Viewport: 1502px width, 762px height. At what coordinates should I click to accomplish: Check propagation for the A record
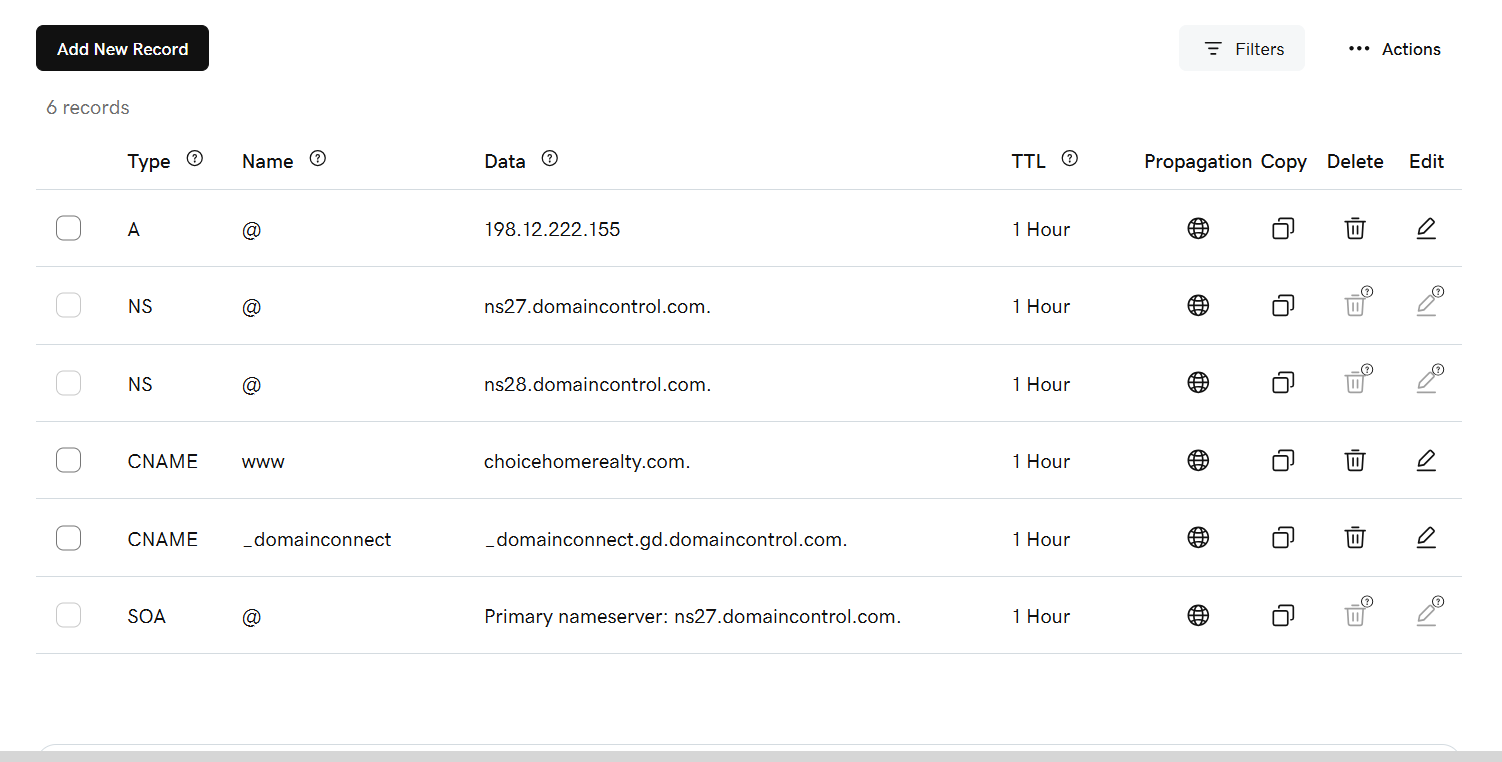click(1198, 229)
